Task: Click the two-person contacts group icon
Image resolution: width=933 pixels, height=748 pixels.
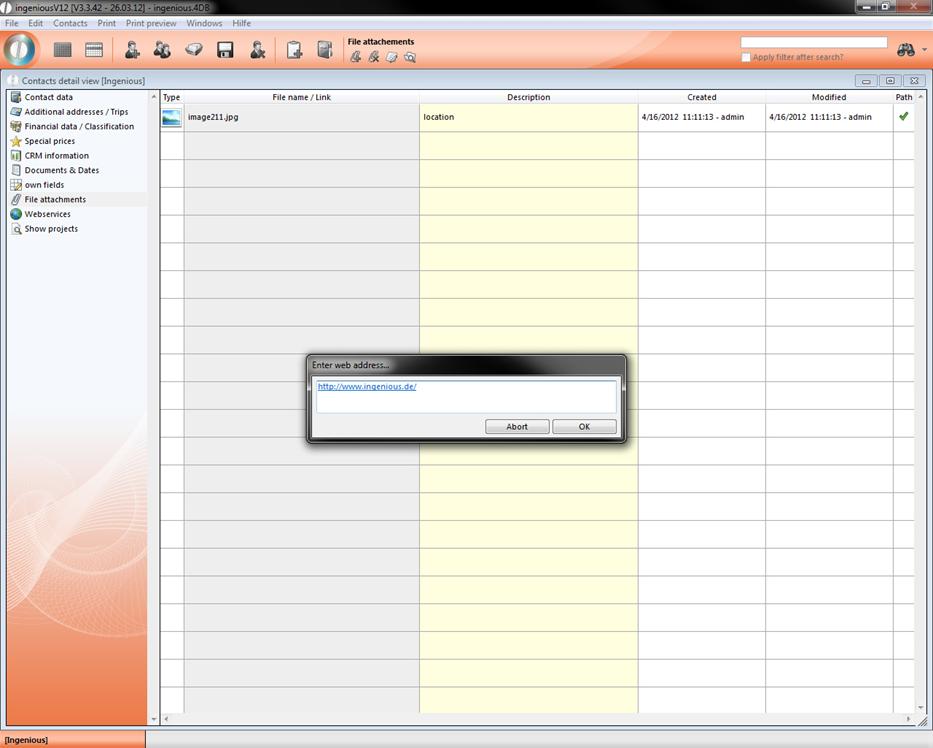Action: (x=162, y=50)
